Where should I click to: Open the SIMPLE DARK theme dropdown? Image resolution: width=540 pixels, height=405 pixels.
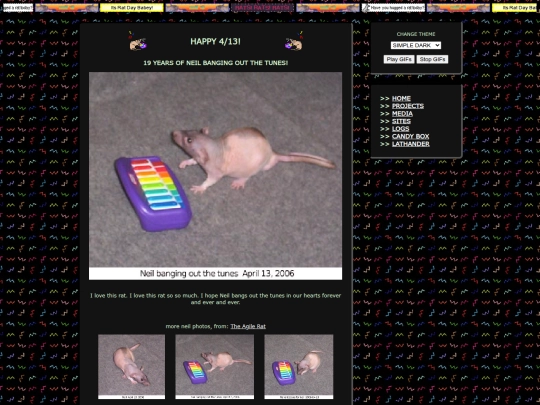416,45
